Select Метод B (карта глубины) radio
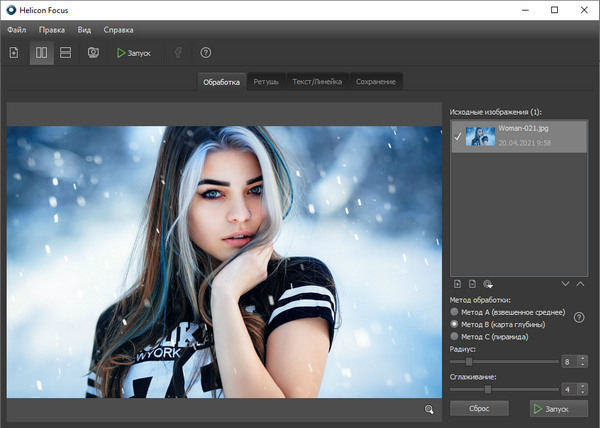 click(456, 324)
